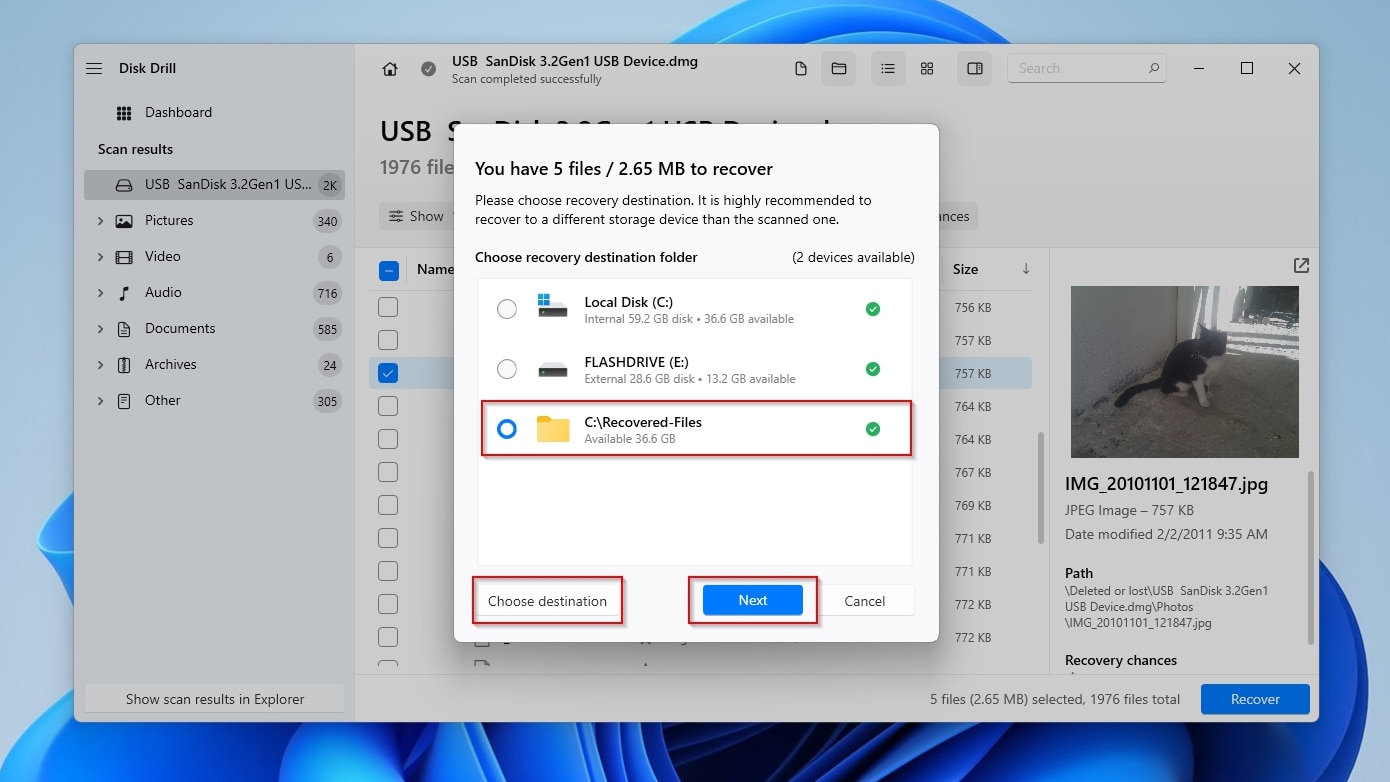1390x782 pixels.
Task: Click green checkmark next to FLASHDRIVE
Action: pos(873,370)
